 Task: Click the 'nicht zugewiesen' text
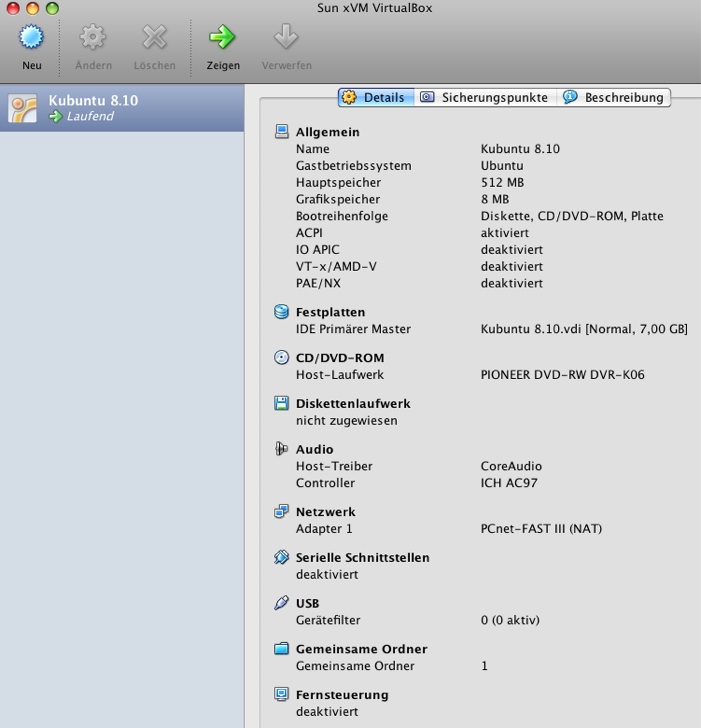point(346,421)
